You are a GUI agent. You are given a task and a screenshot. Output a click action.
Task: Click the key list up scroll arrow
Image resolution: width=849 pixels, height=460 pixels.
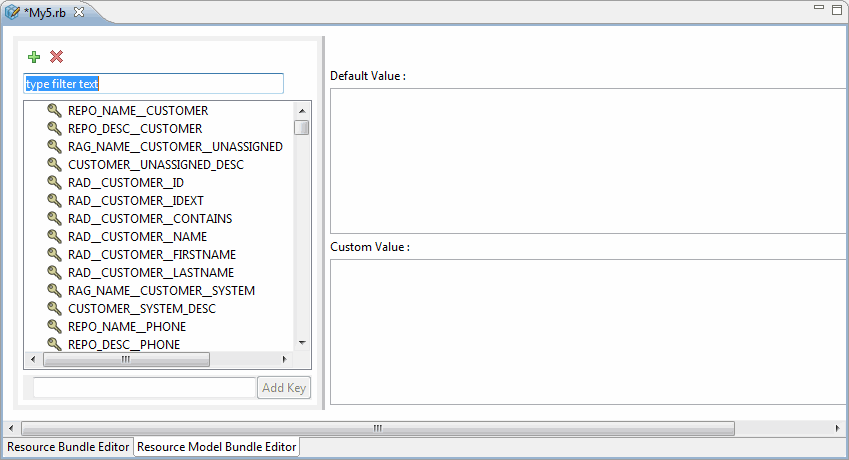[302, 110]
